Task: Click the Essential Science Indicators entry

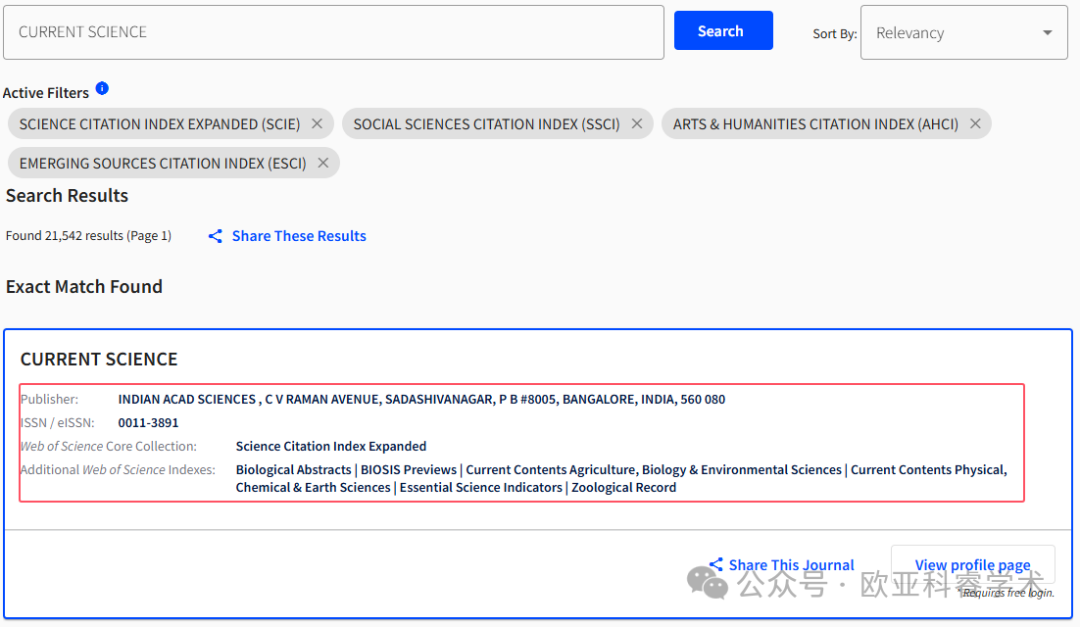Action: [481, 487]
